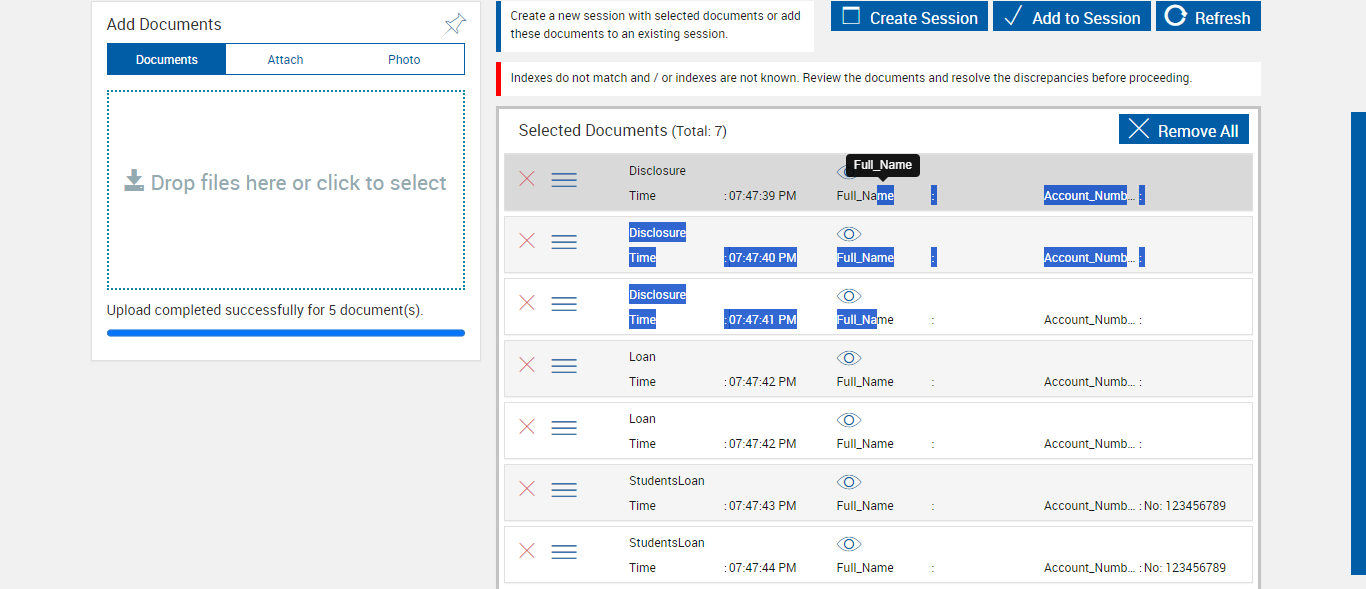This screenshot has width=1366, height=589.
Task: Click reorder handle of second Loan row
Action: (564, 428)
